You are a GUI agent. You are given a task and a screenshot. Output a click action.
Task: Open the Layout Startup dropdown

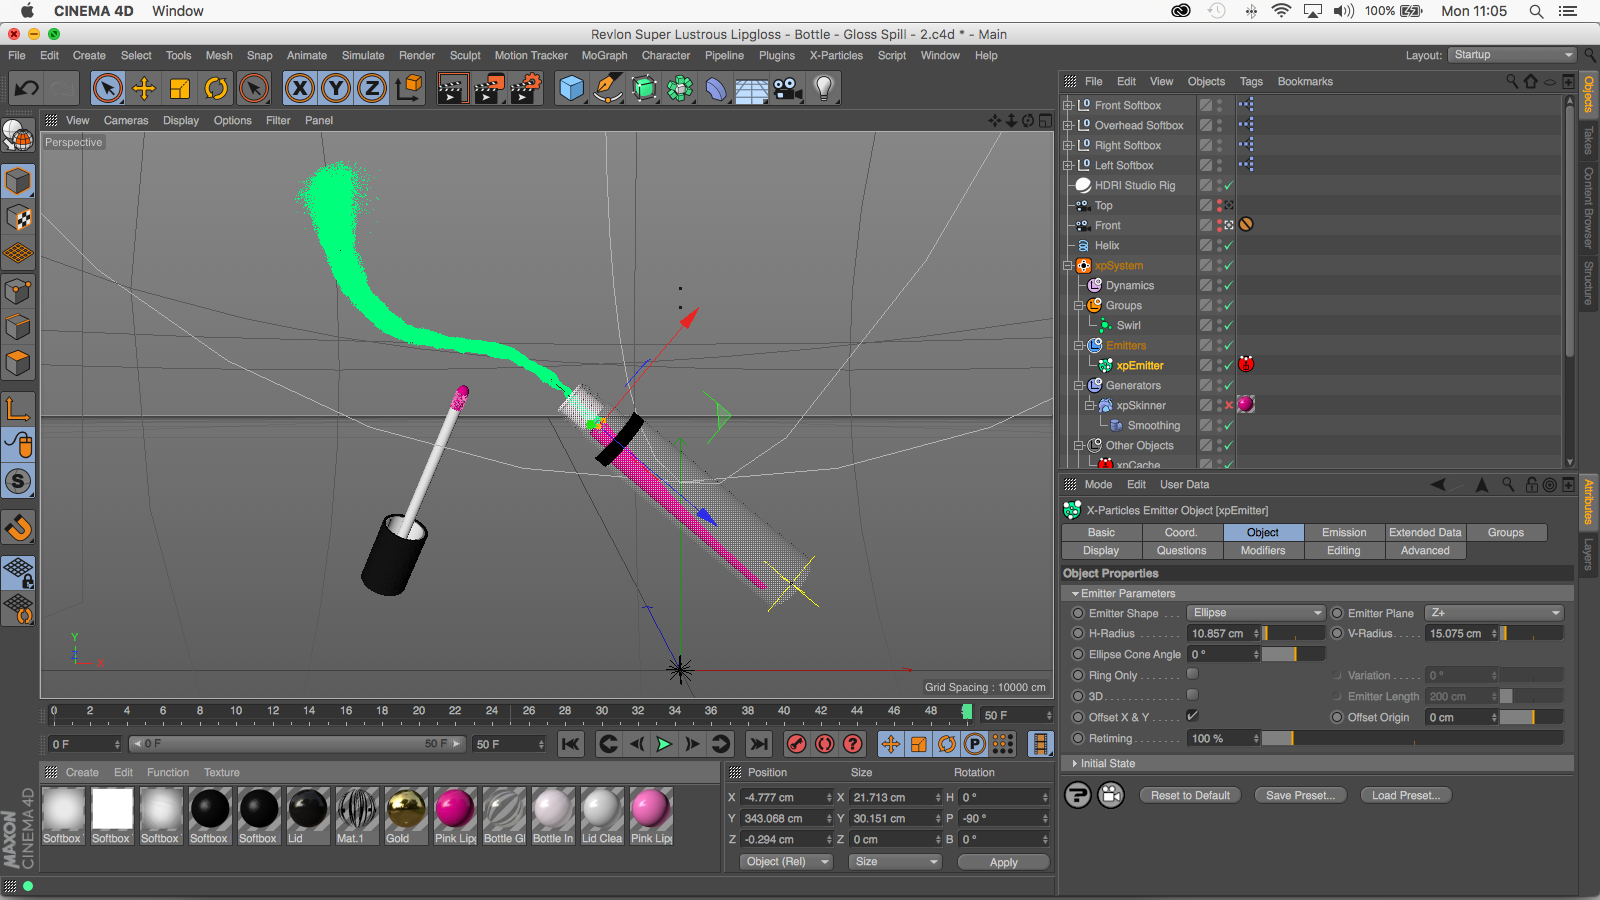1512,55
